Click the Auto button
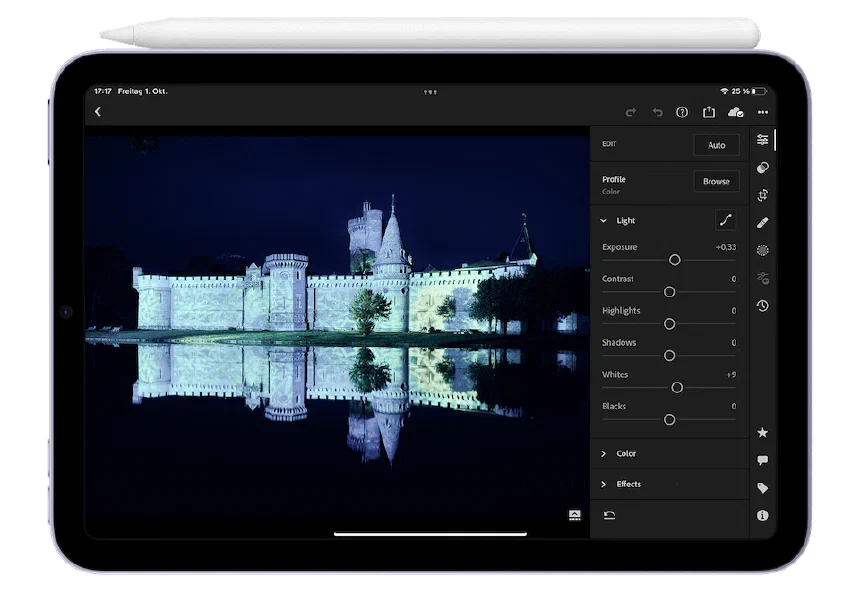Image resolution: width=860 pixels, height=602 pixels. [716, 145]
